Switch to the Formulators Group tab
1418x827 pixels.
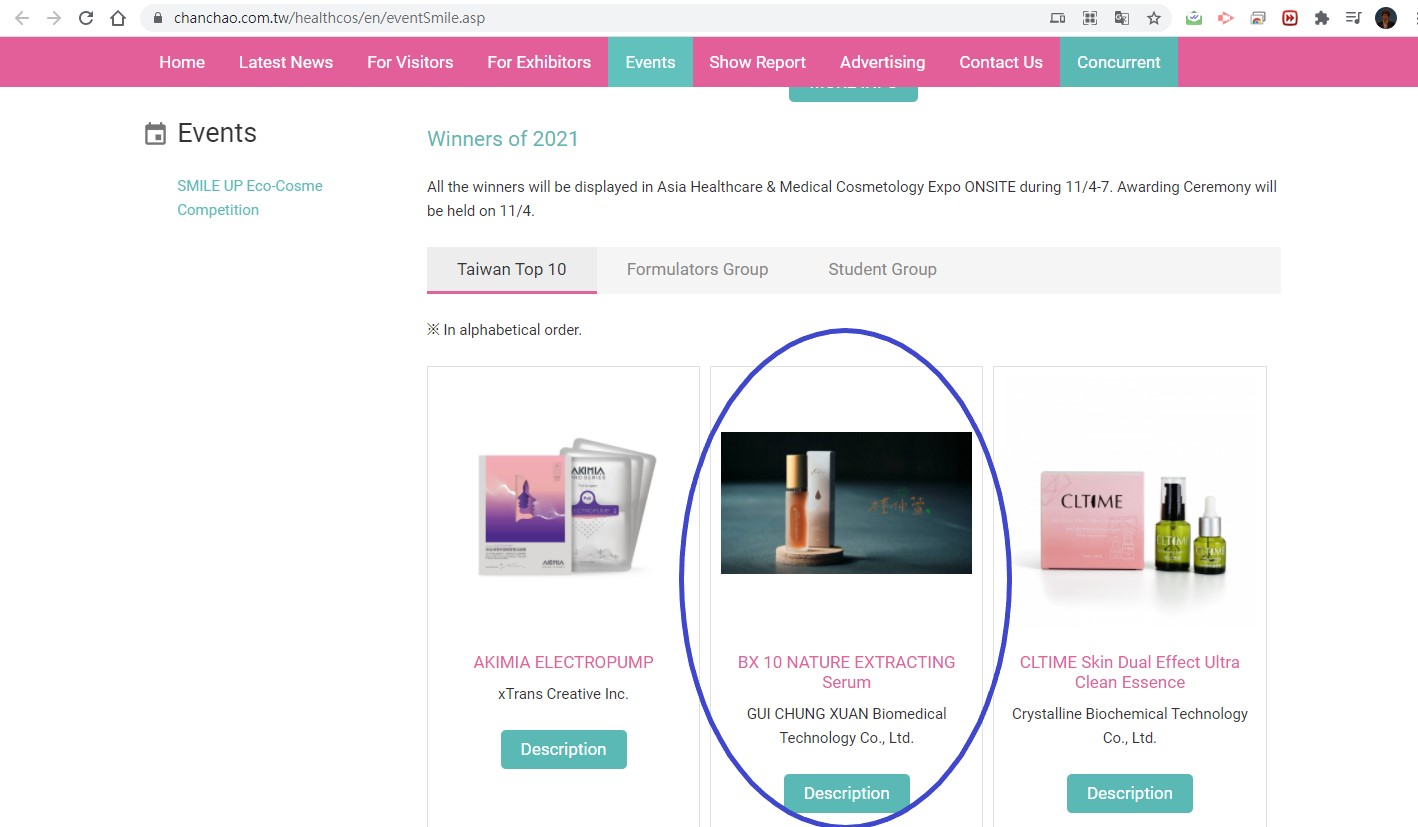click(697, 269)
